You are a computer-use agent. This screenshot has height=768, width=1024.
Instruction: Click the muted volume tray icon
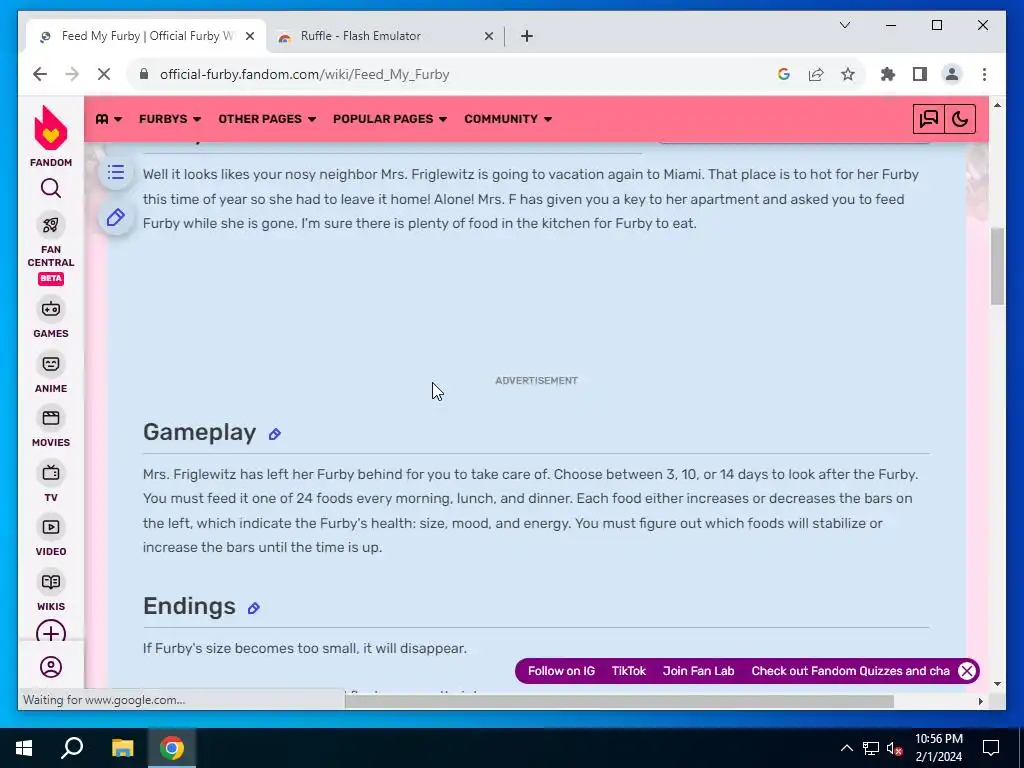(x=894, y=748)
